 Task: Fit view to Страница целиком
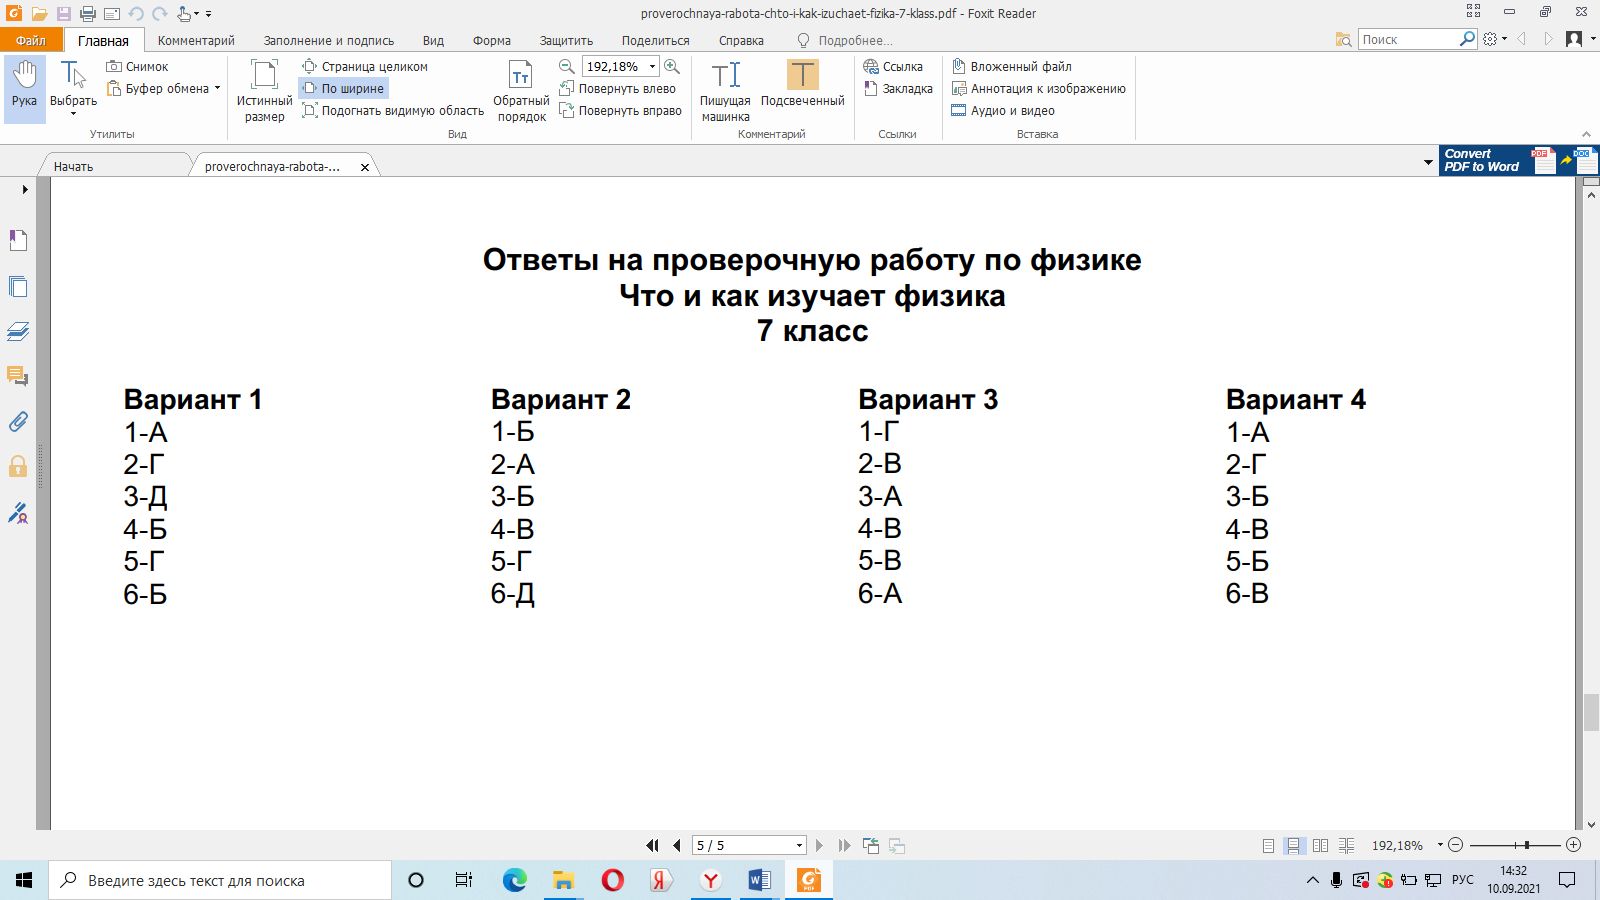click(365, 67)
